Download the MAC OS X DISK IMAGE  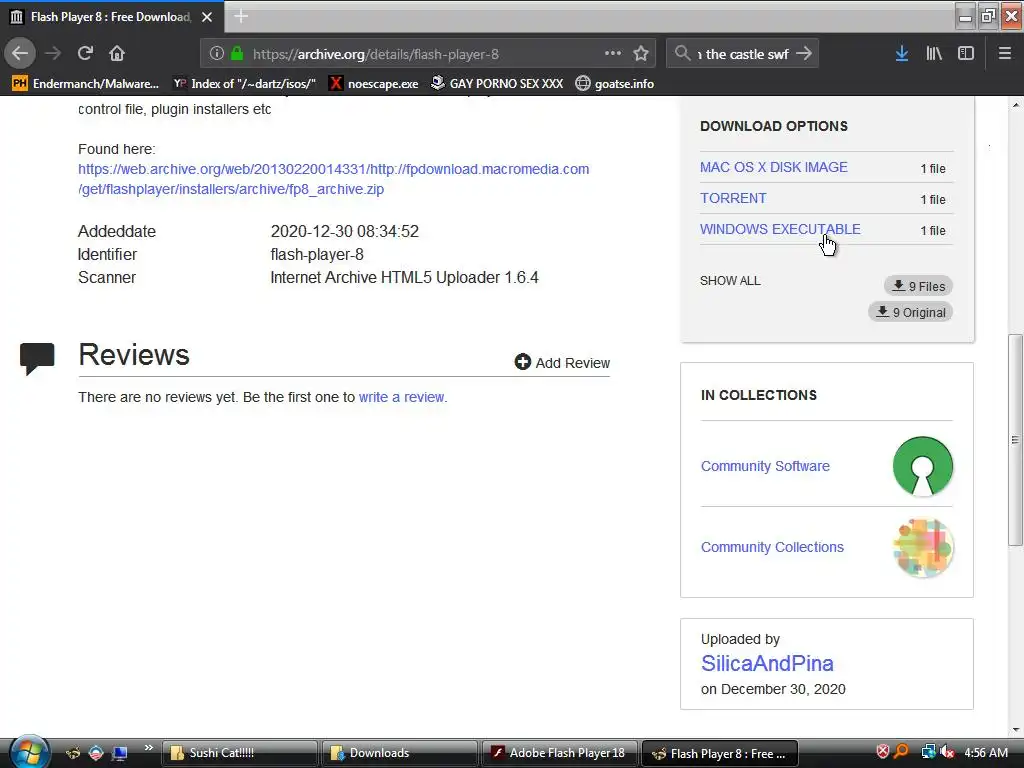(x=773, y=167)
